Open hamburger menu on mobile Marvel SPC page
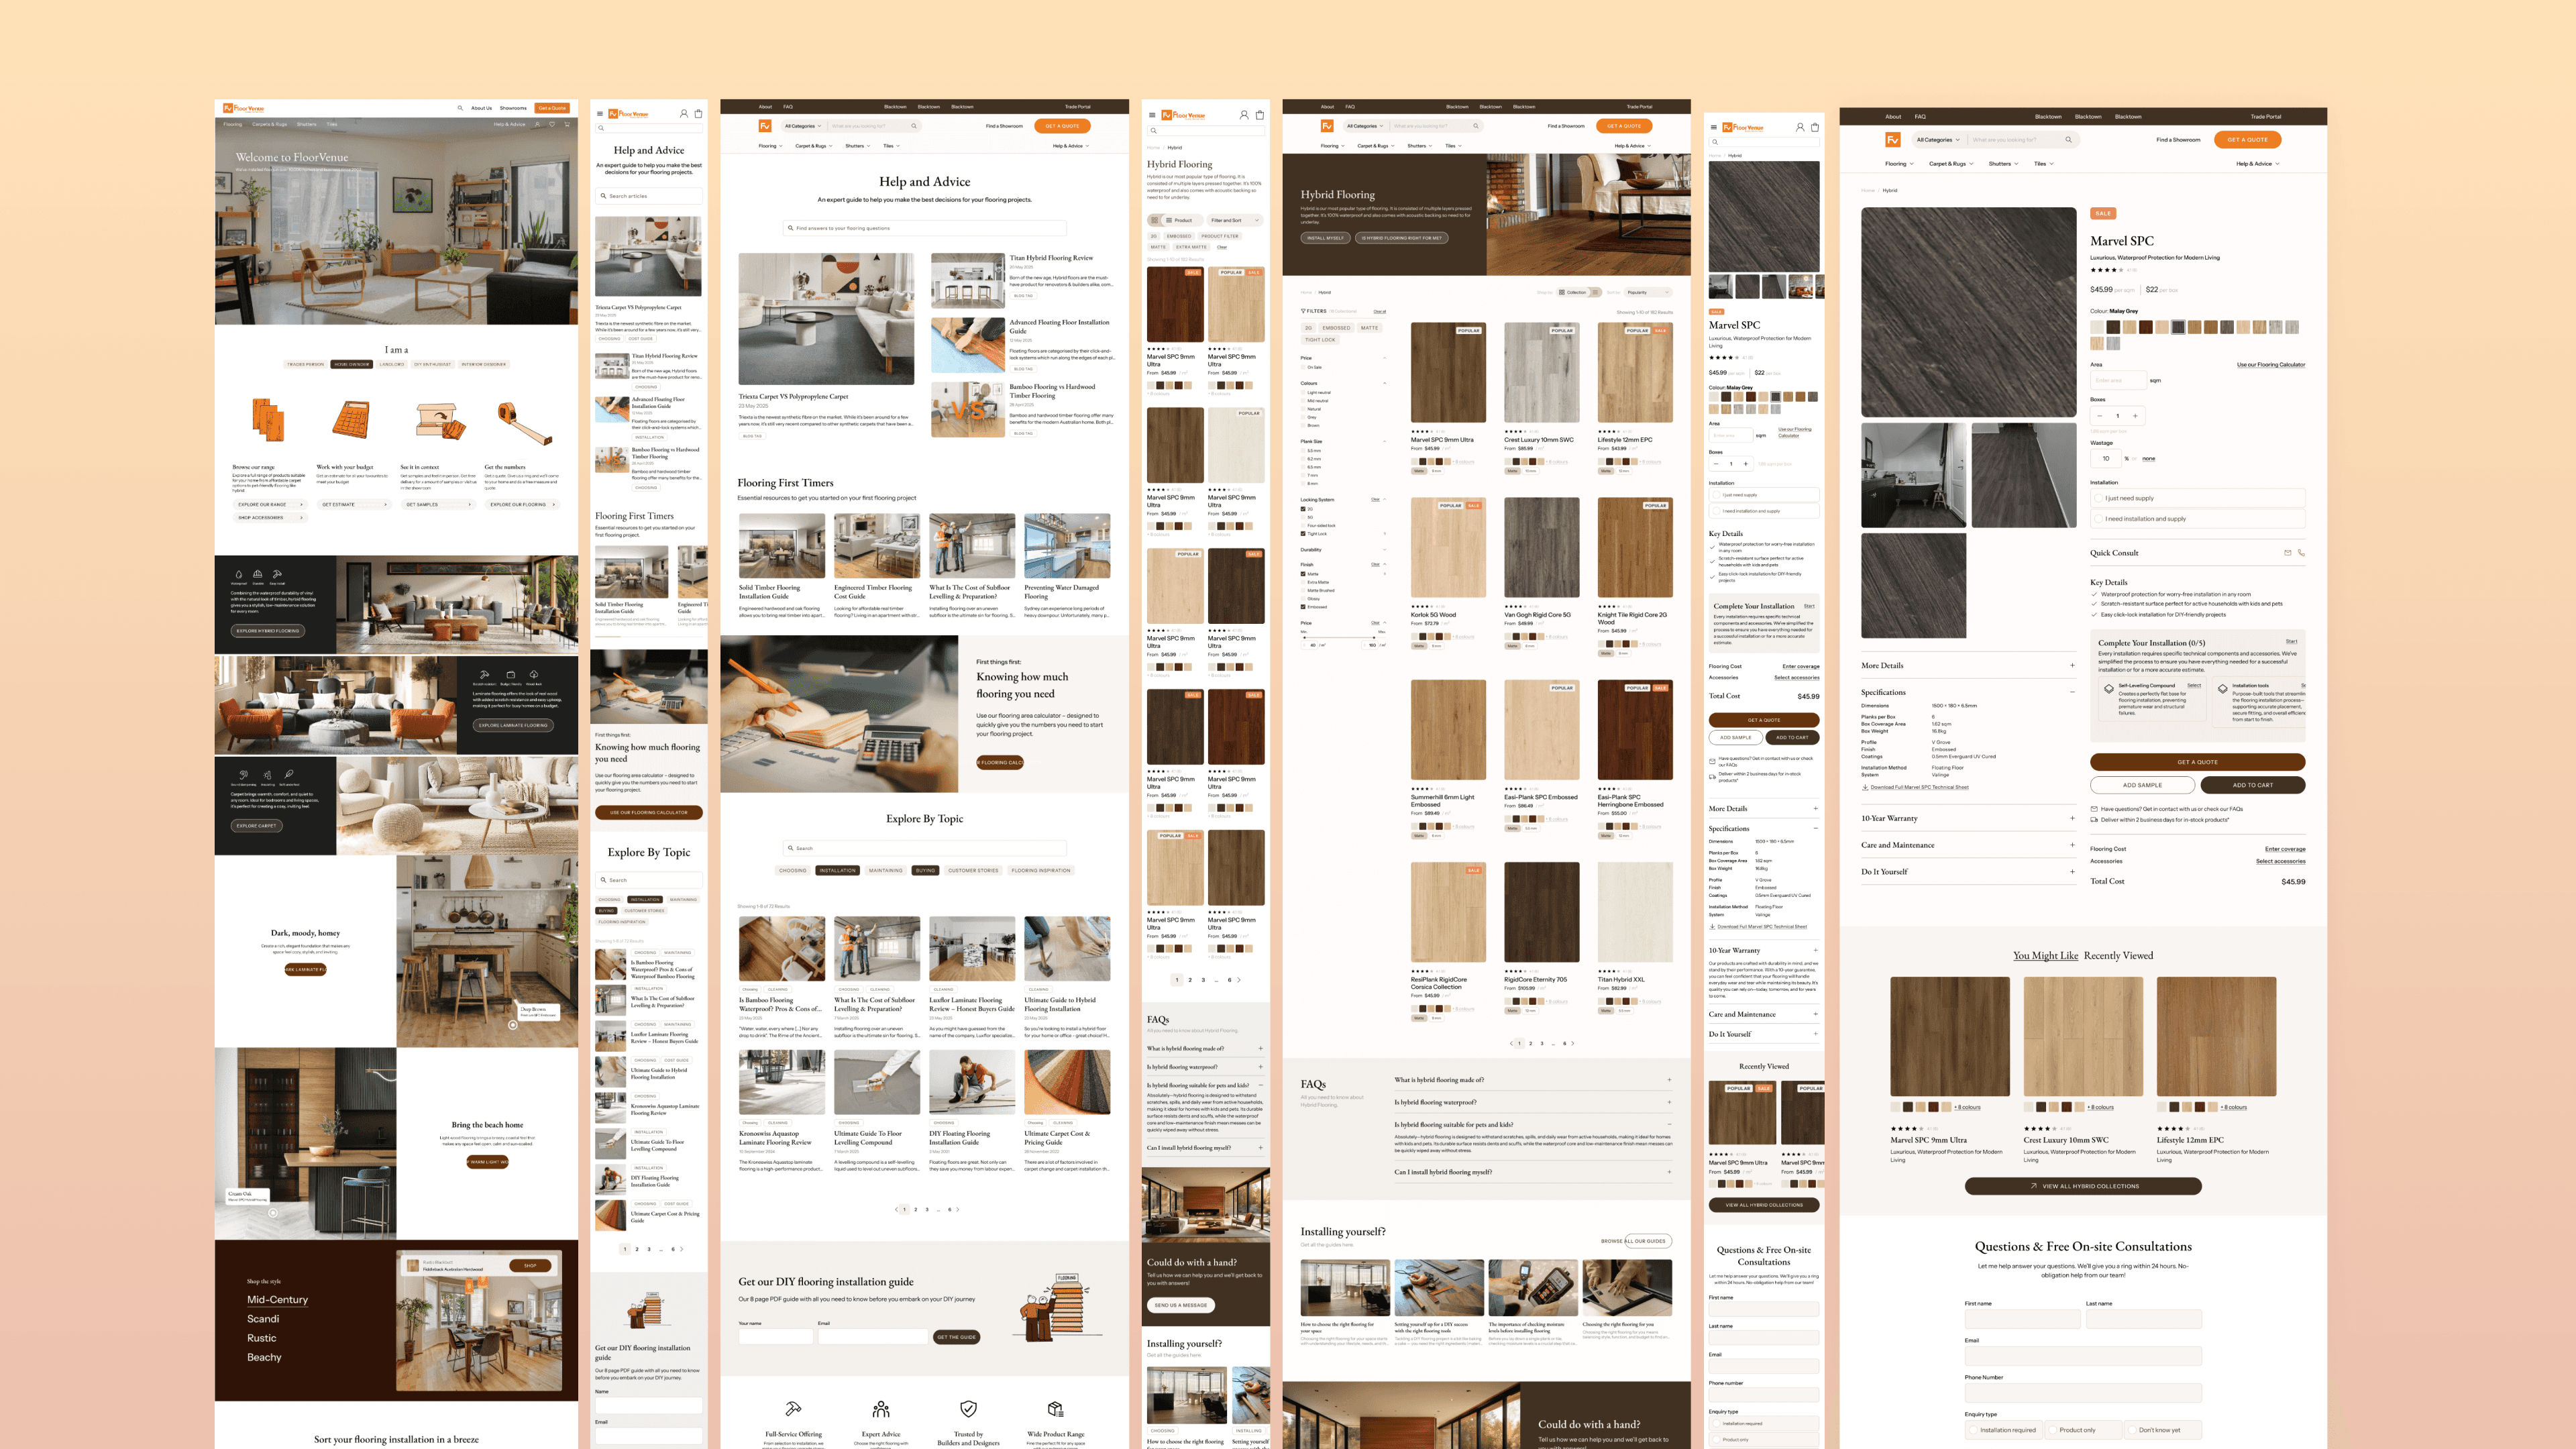This screenshot has height=1449, width=2576. coord(1713,127)
